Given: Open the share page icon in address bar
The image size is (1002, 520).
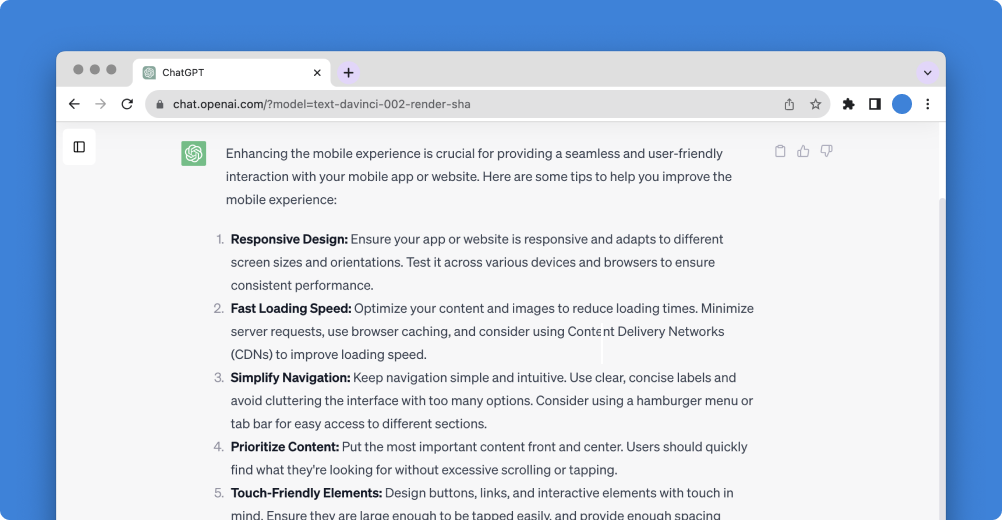Looking at the screenshot, I should [789, 104].
